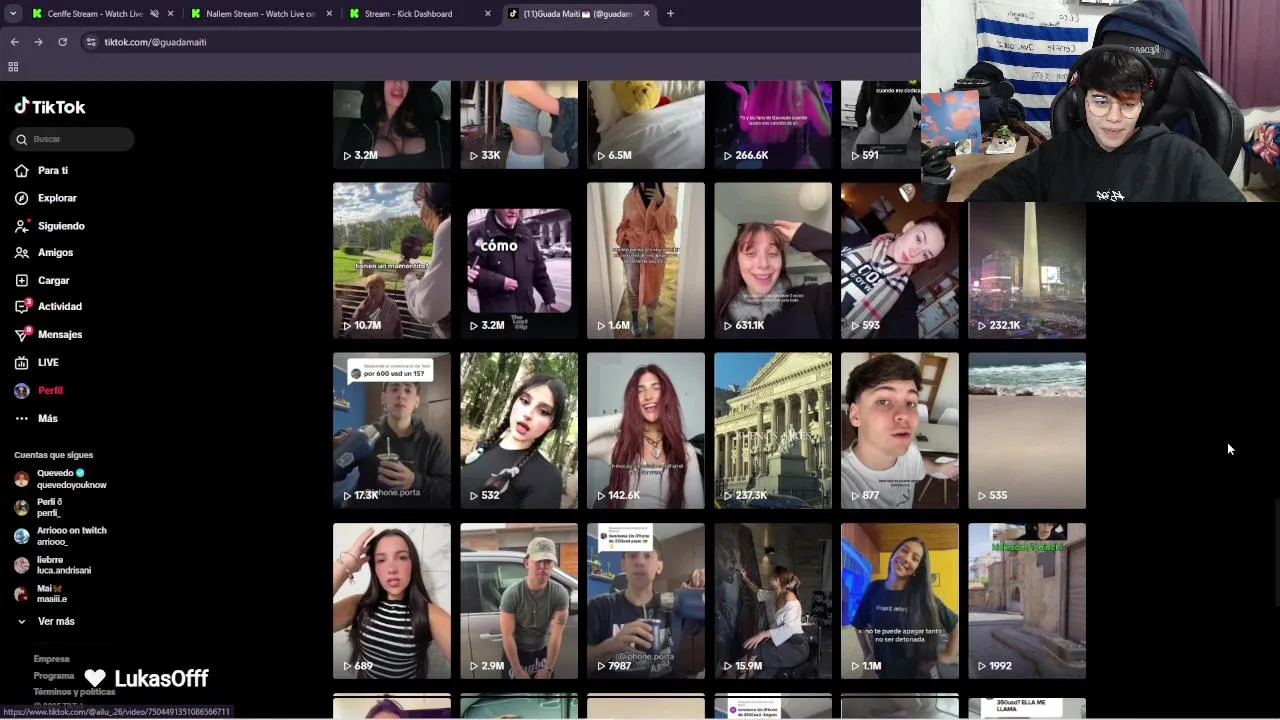This screenshot has width=1280, height=720.
Task: Click the search magnifier icon in Buscar
Action: 22,139
